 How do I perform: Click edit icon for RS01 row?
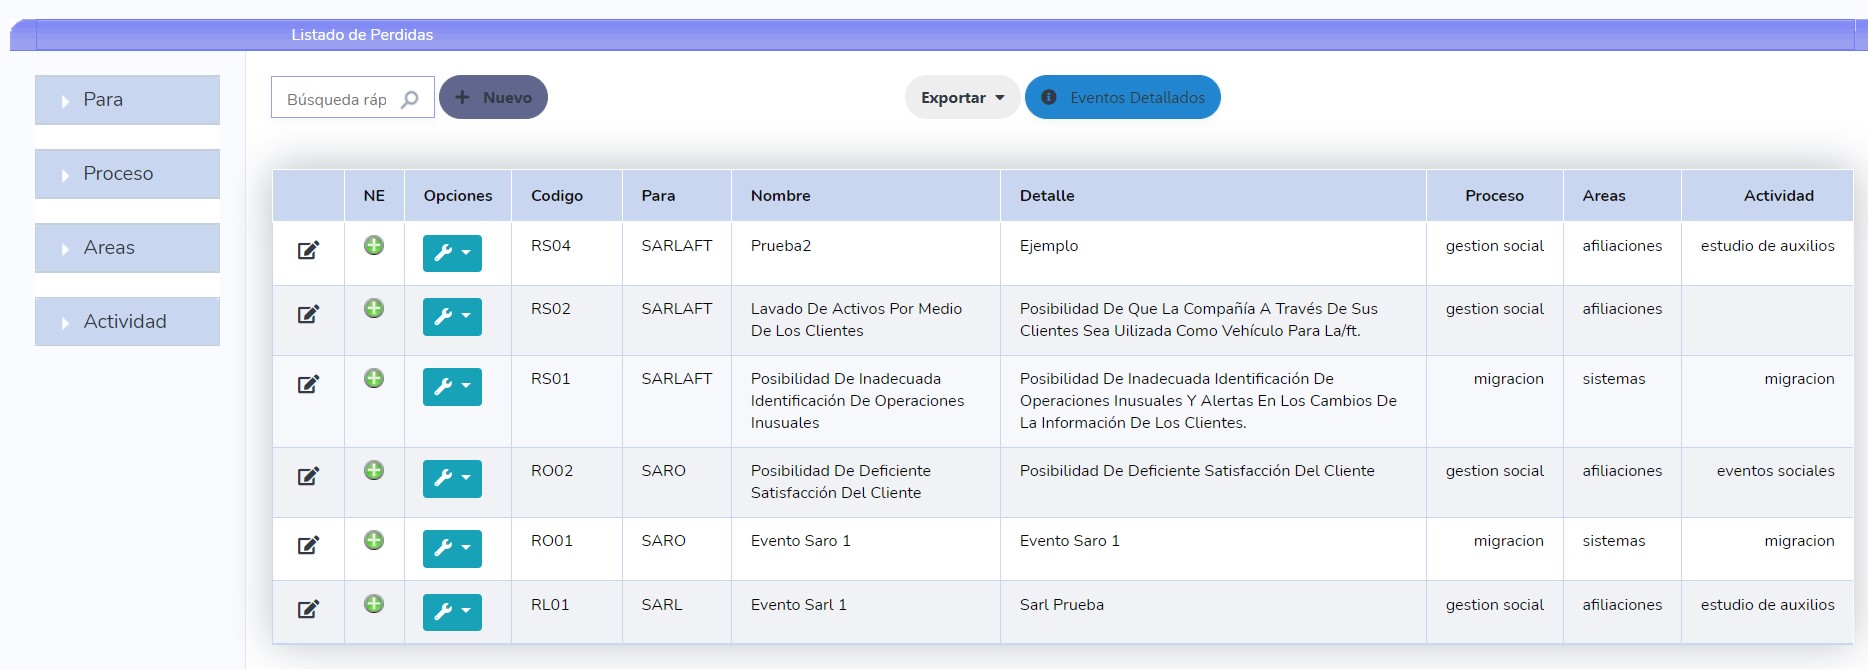point(308,384)
